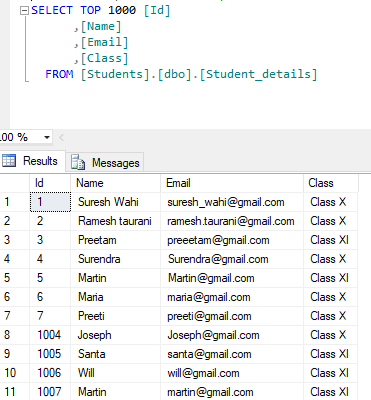Click email suresh_wahi@gmail.com
Viewport: 371px width, 400px height.
(232, 202)
